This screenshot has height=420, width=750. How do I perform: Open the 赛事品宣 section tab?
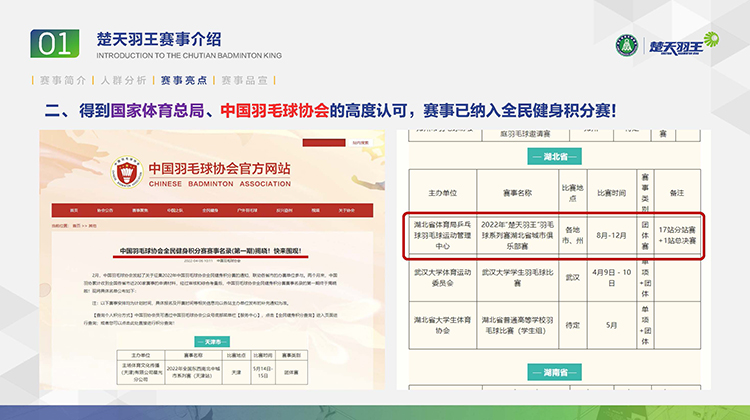click(x=244, y=80)
